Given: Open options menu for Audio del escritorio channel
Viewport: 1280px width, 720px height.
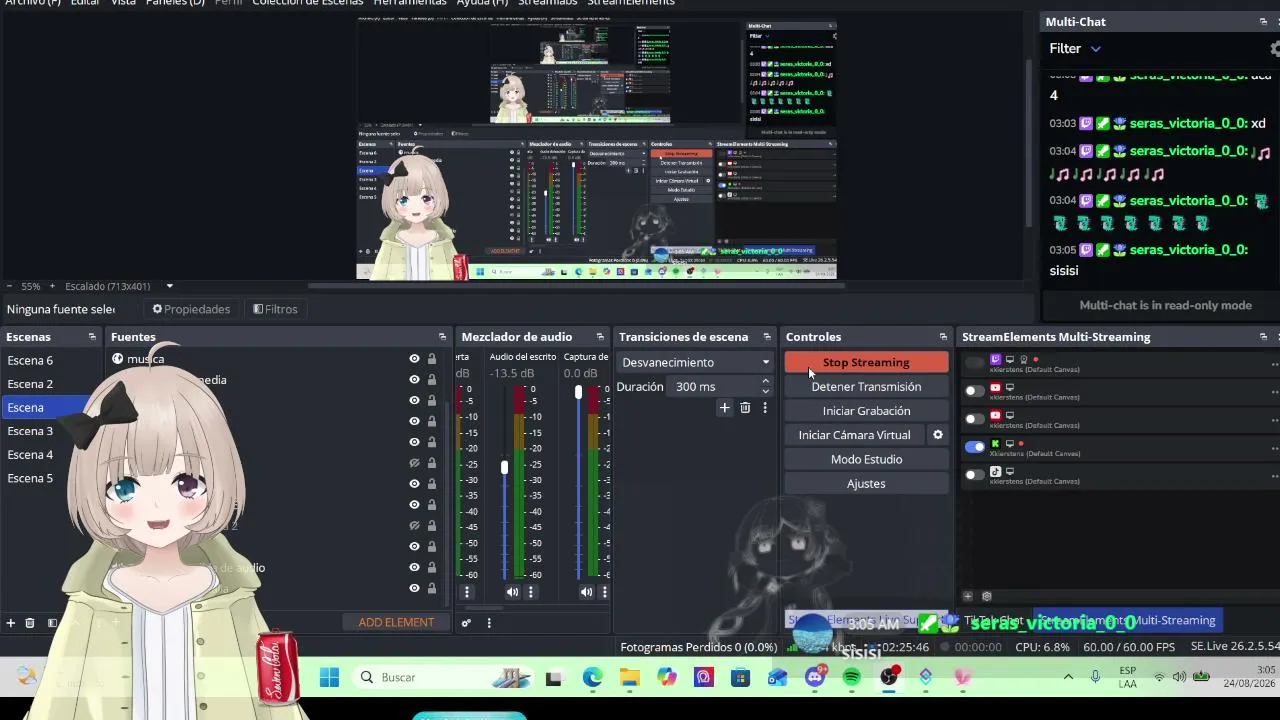Looking at the screenshot, I should pos(531,592).
